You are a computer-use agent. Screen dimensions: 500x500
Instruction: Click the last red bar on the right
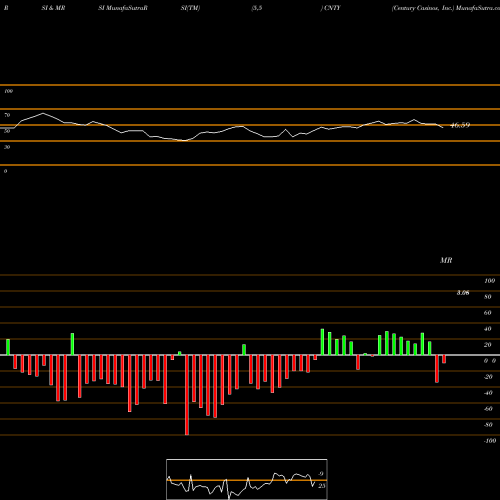pyautogui.click(x=444, y=359)
